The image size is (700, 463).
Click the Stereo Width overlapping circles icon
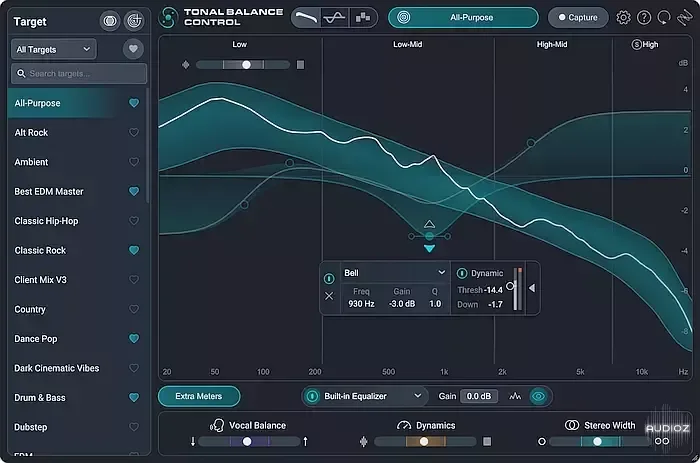(572, 425)
